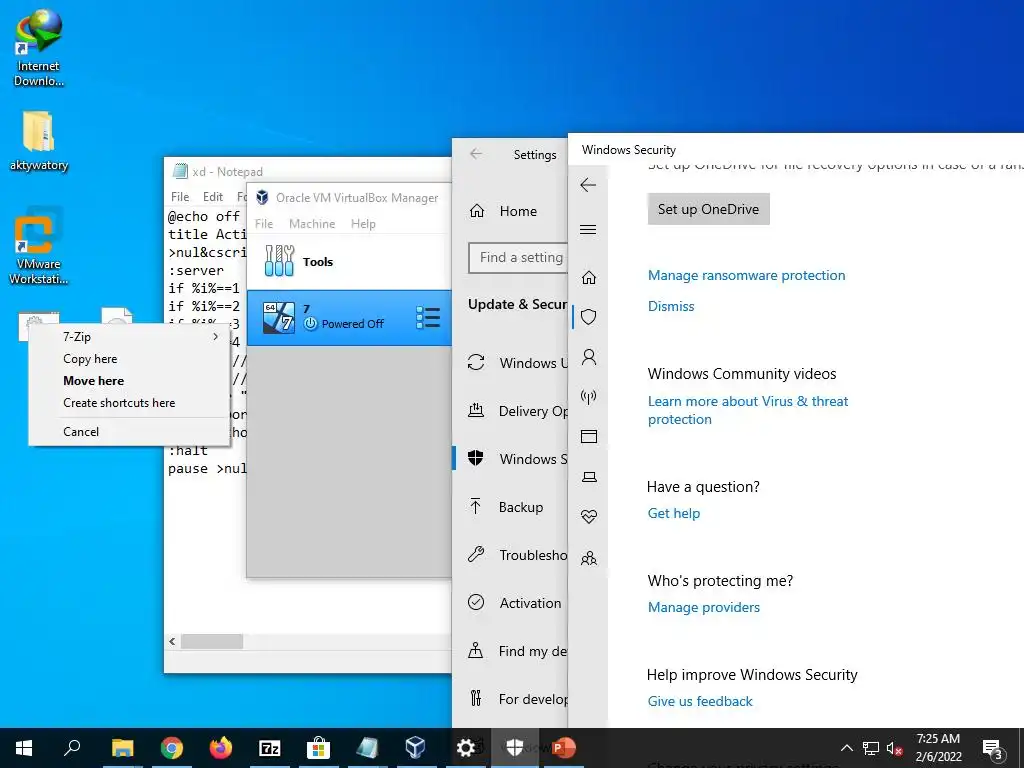
Task: Open Notepad File menu
Action: coord(180,197)
